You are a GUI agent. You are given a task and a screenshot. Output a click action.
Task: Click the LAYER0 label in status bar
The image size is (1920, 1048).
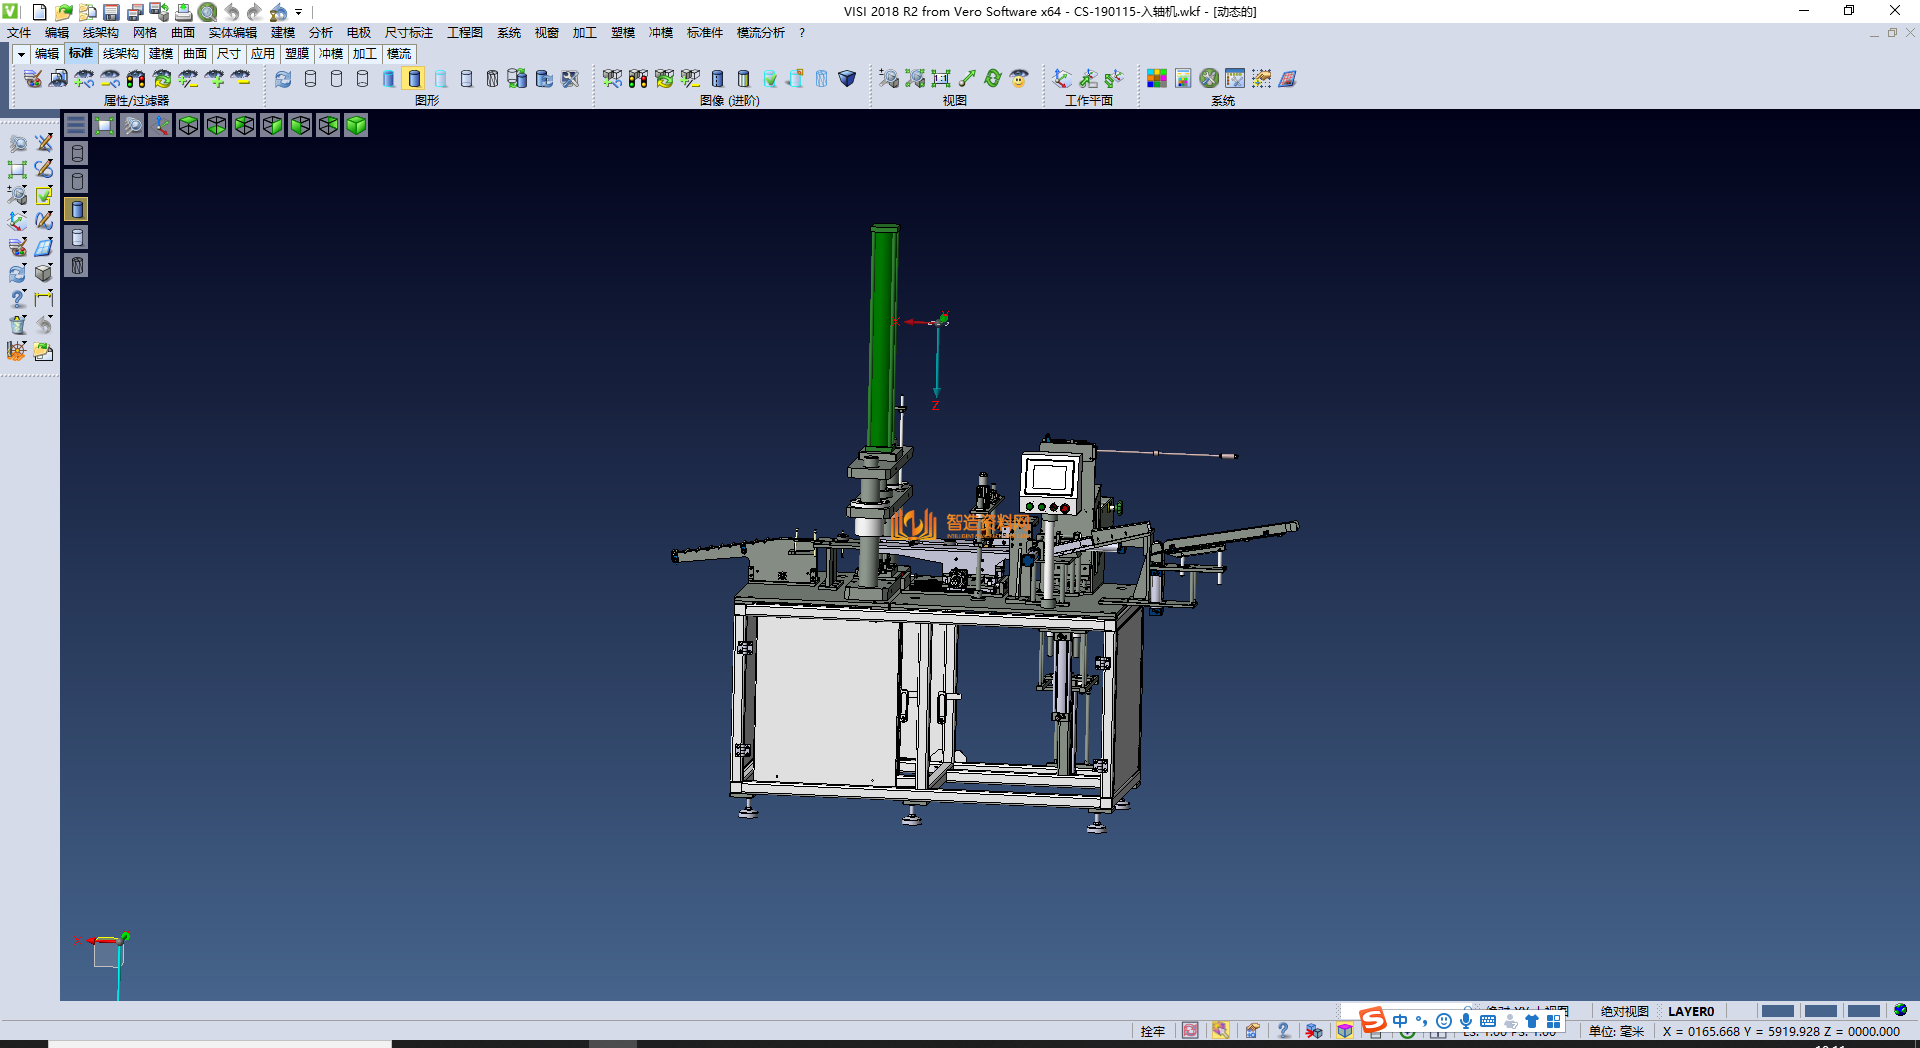(1690, 1011)
